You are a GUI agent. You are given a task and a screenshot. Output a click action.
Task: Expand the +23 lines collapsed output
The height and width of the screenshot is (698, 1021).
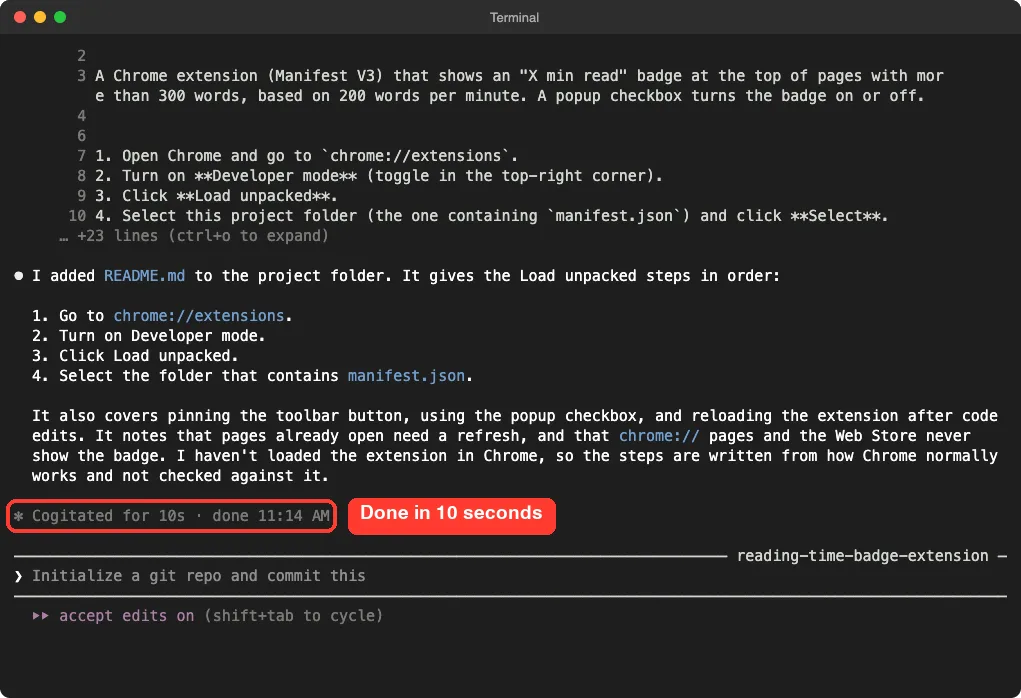pyautogui.click(x=194, y=236)
